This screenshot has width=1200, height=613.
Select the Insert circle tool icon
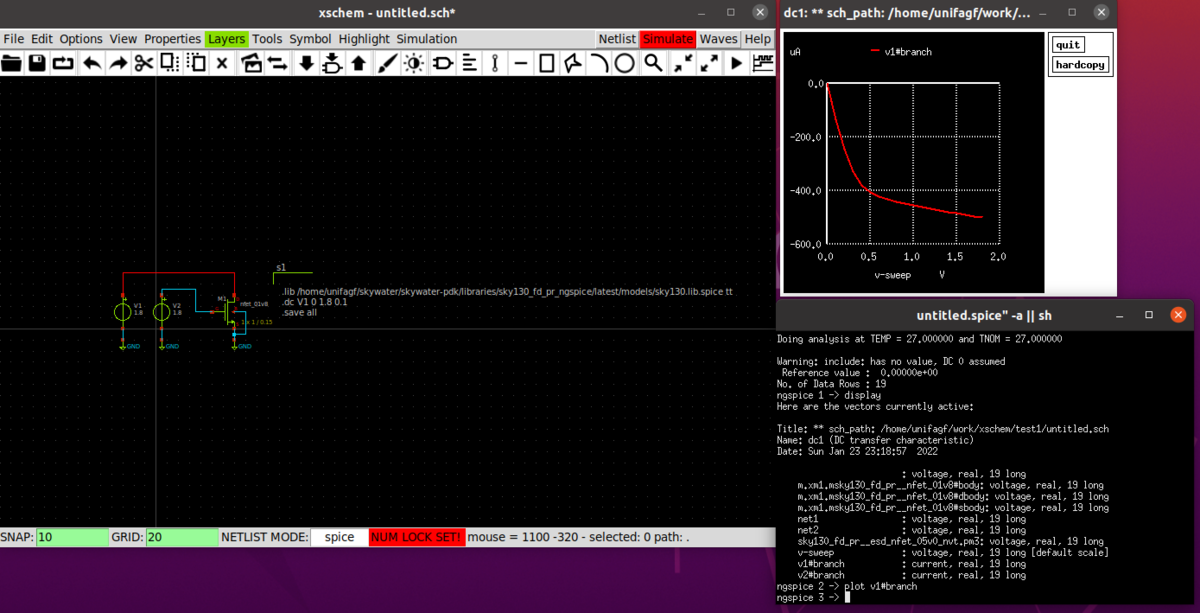click(624, 63)
